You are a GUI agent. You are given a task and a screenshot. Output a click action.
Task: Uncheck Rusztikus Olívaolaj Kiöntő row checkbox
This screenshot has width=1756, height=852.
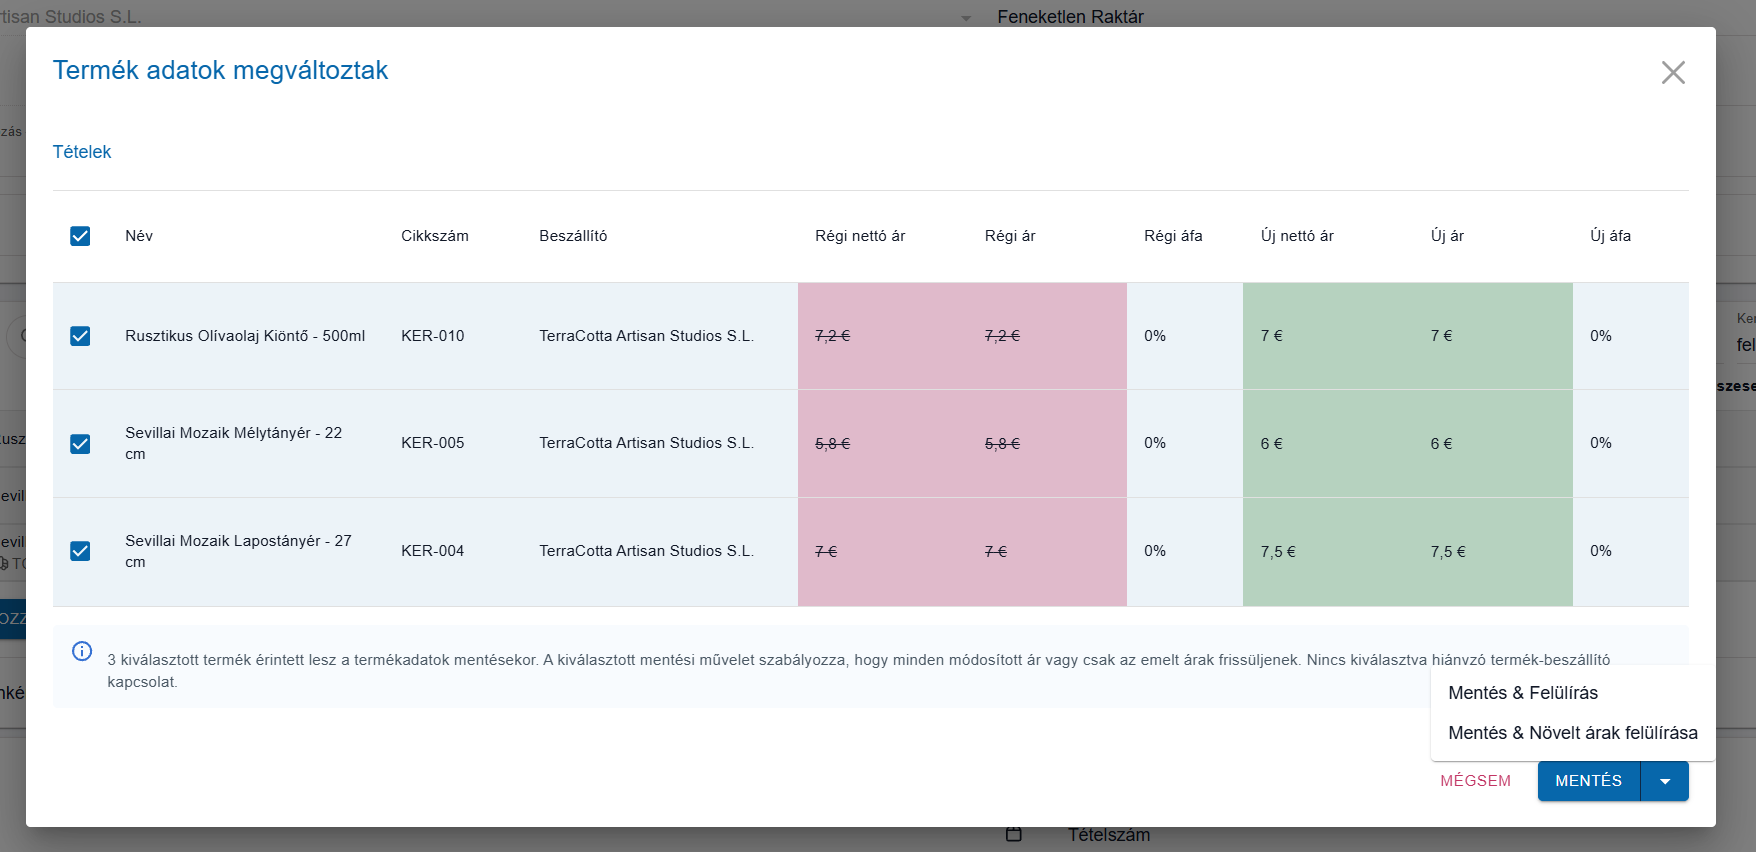pyautogui.click(x=80, y=336)
